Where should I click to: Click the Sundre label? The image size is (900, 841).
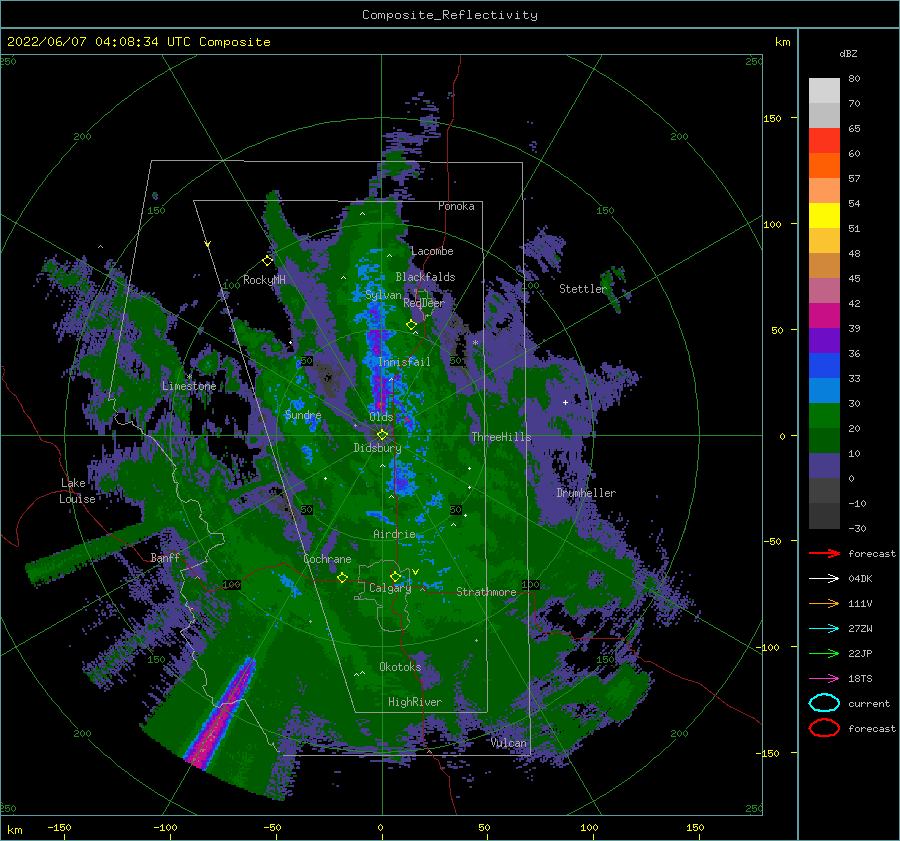[303, 415]
